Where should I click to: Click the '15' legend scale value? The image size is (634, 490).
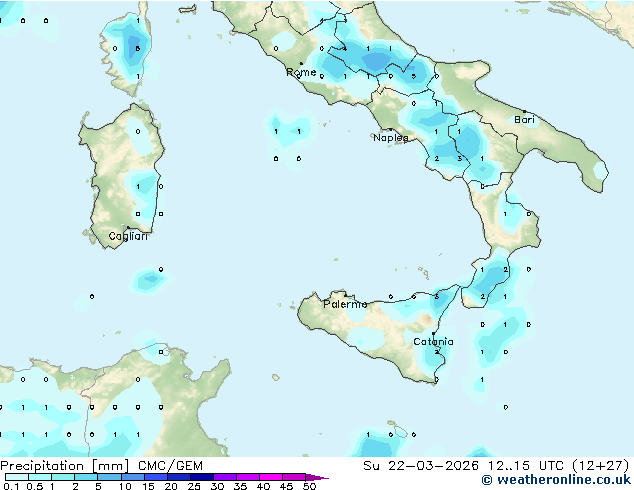point(148,486)
